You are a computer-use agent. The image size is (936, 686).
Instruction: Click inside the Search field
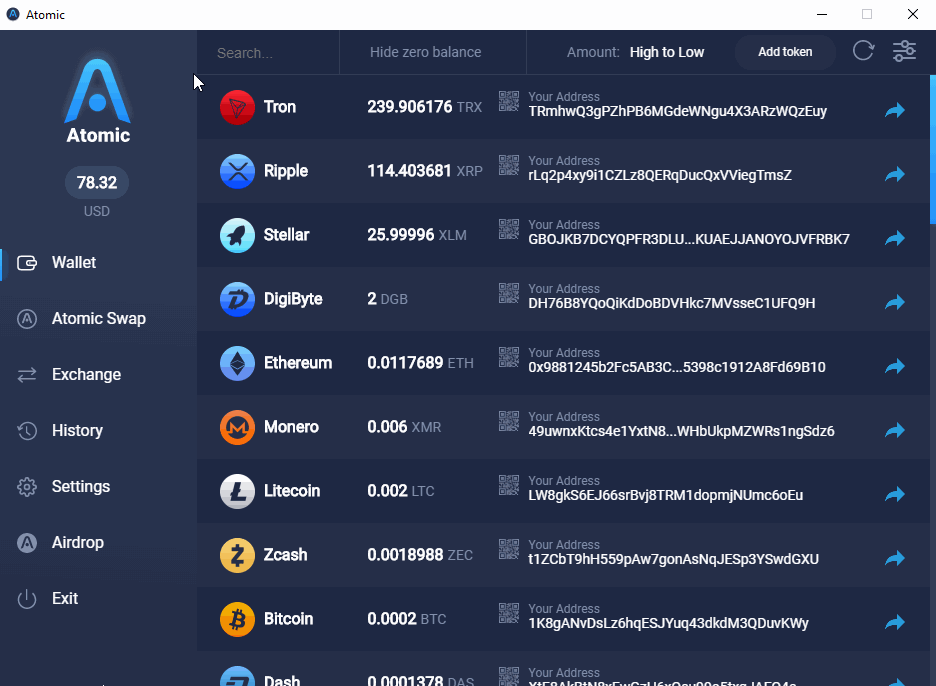(x=268, y=53)
